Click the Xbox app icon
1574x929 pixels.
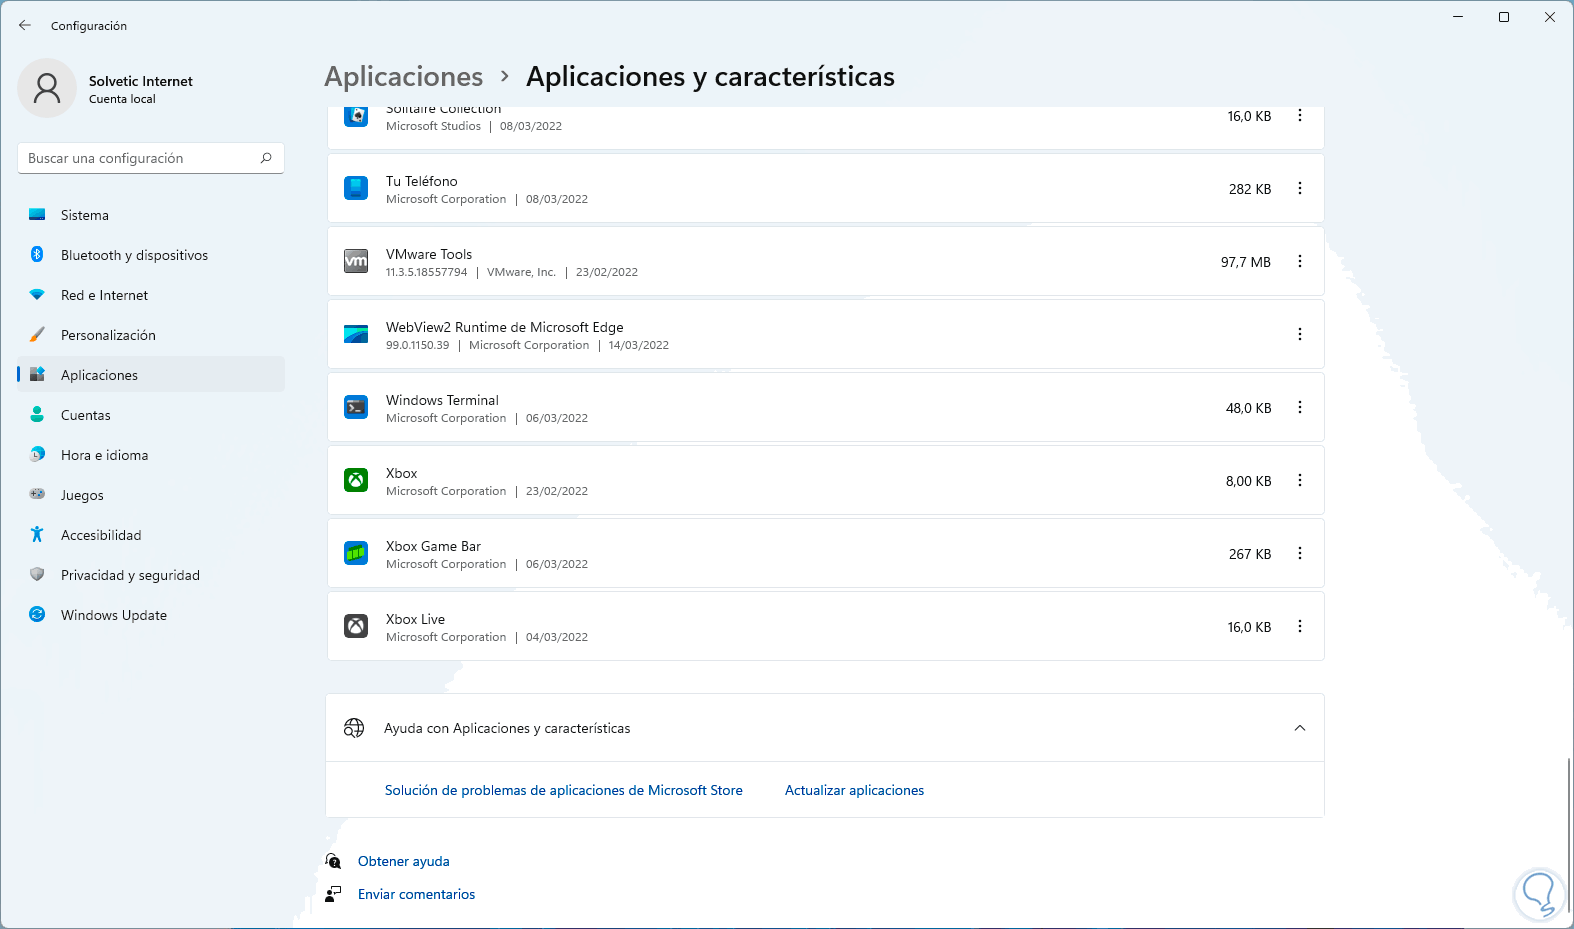356,480
